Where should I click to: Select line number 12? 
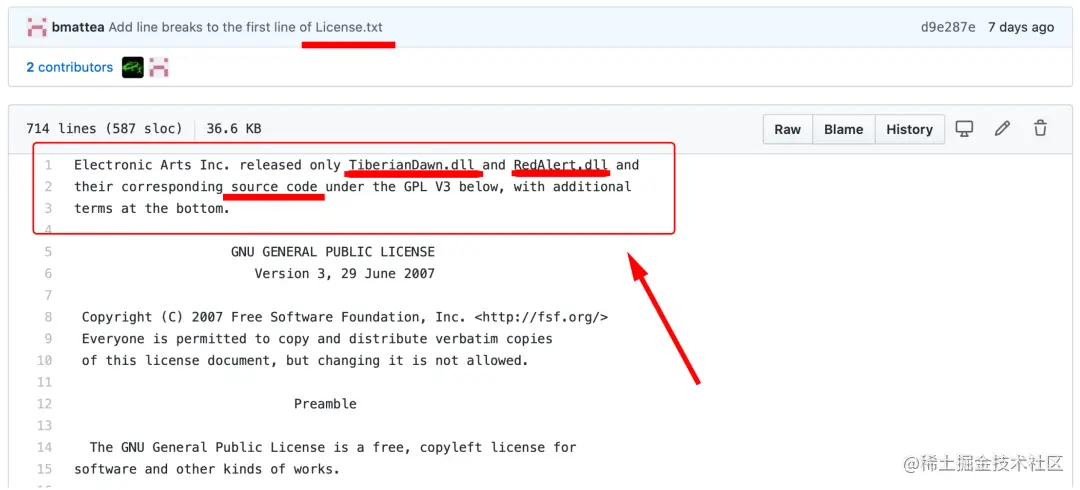coord(45,404)
